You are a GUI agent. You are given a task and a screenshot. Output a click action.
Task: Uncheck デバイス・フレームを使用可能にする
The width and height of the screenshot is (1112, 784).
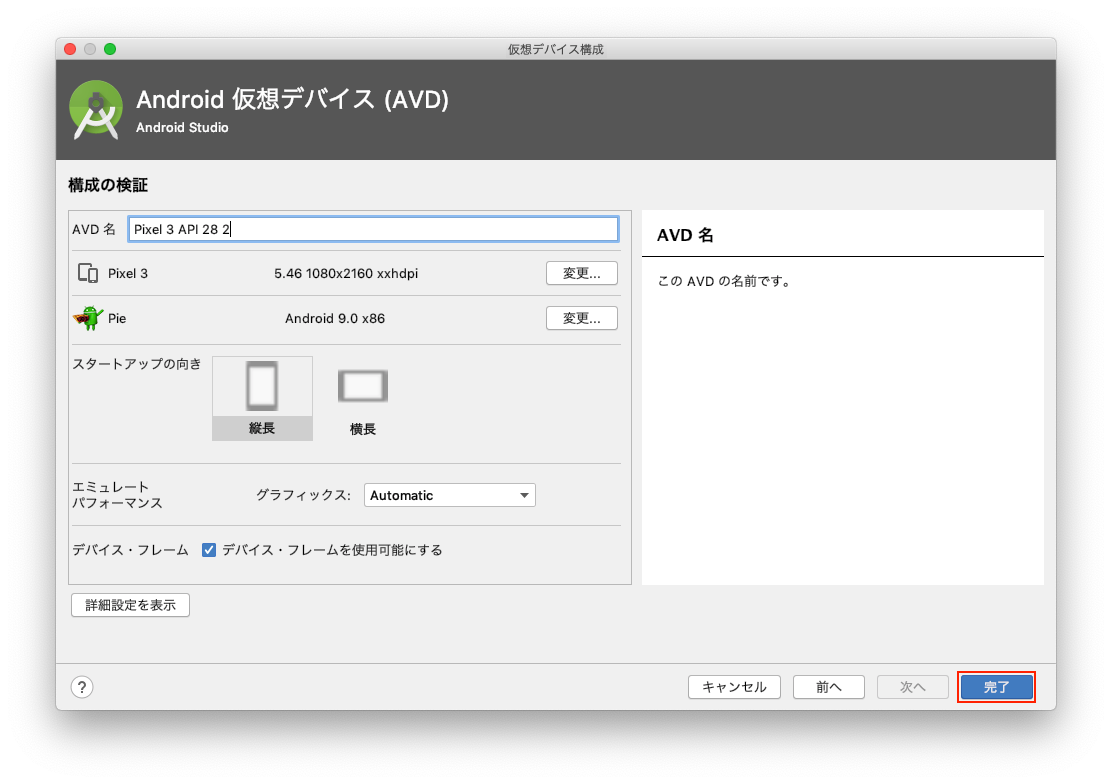coord(208,549)
